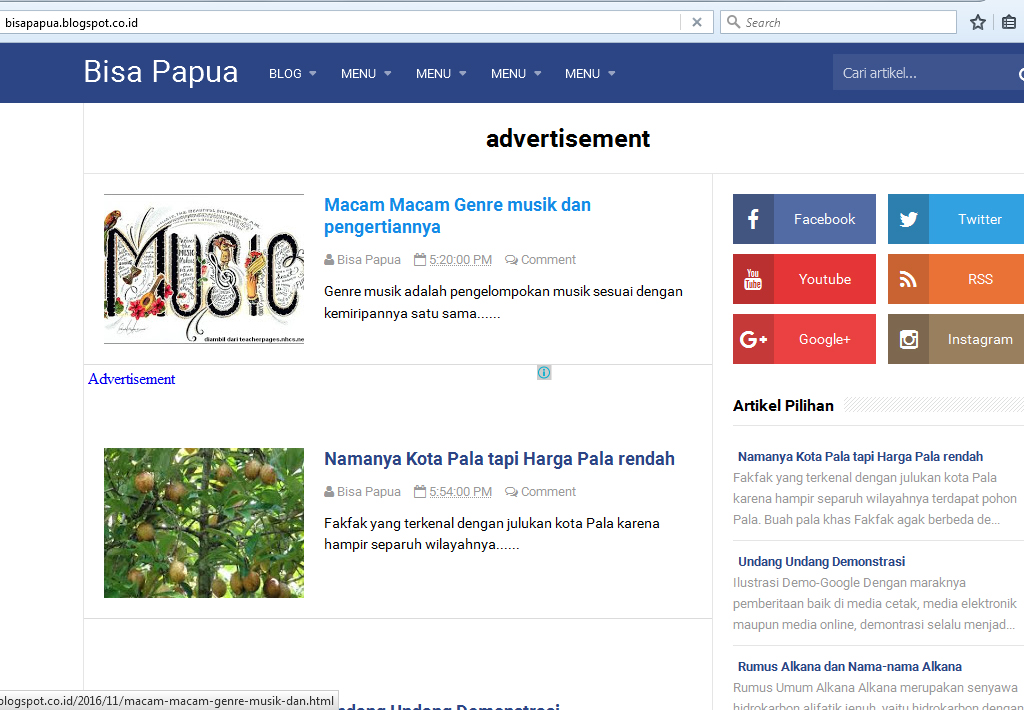Click the RSS feed icon
The width and height of the screenshot is (1024, 710).
908,279
